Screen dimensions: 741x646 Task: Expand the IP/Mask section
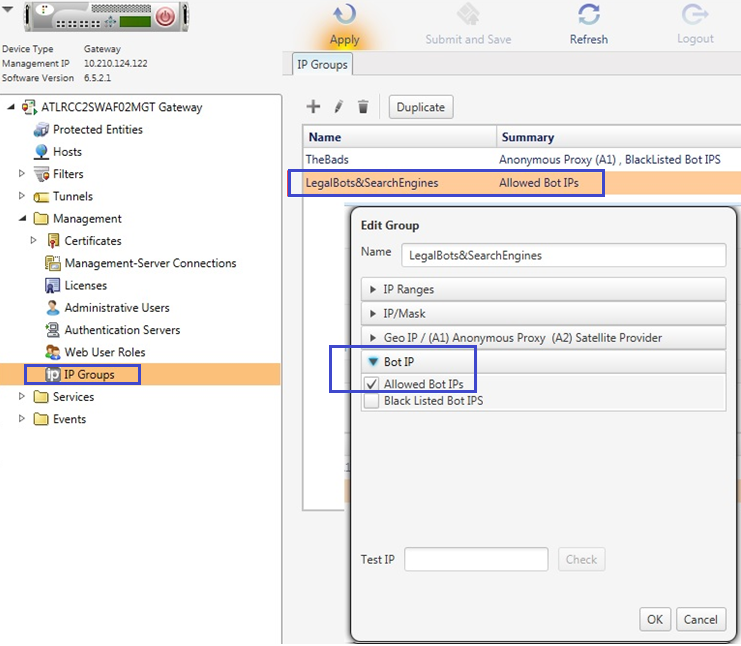[x=373, y=313]
